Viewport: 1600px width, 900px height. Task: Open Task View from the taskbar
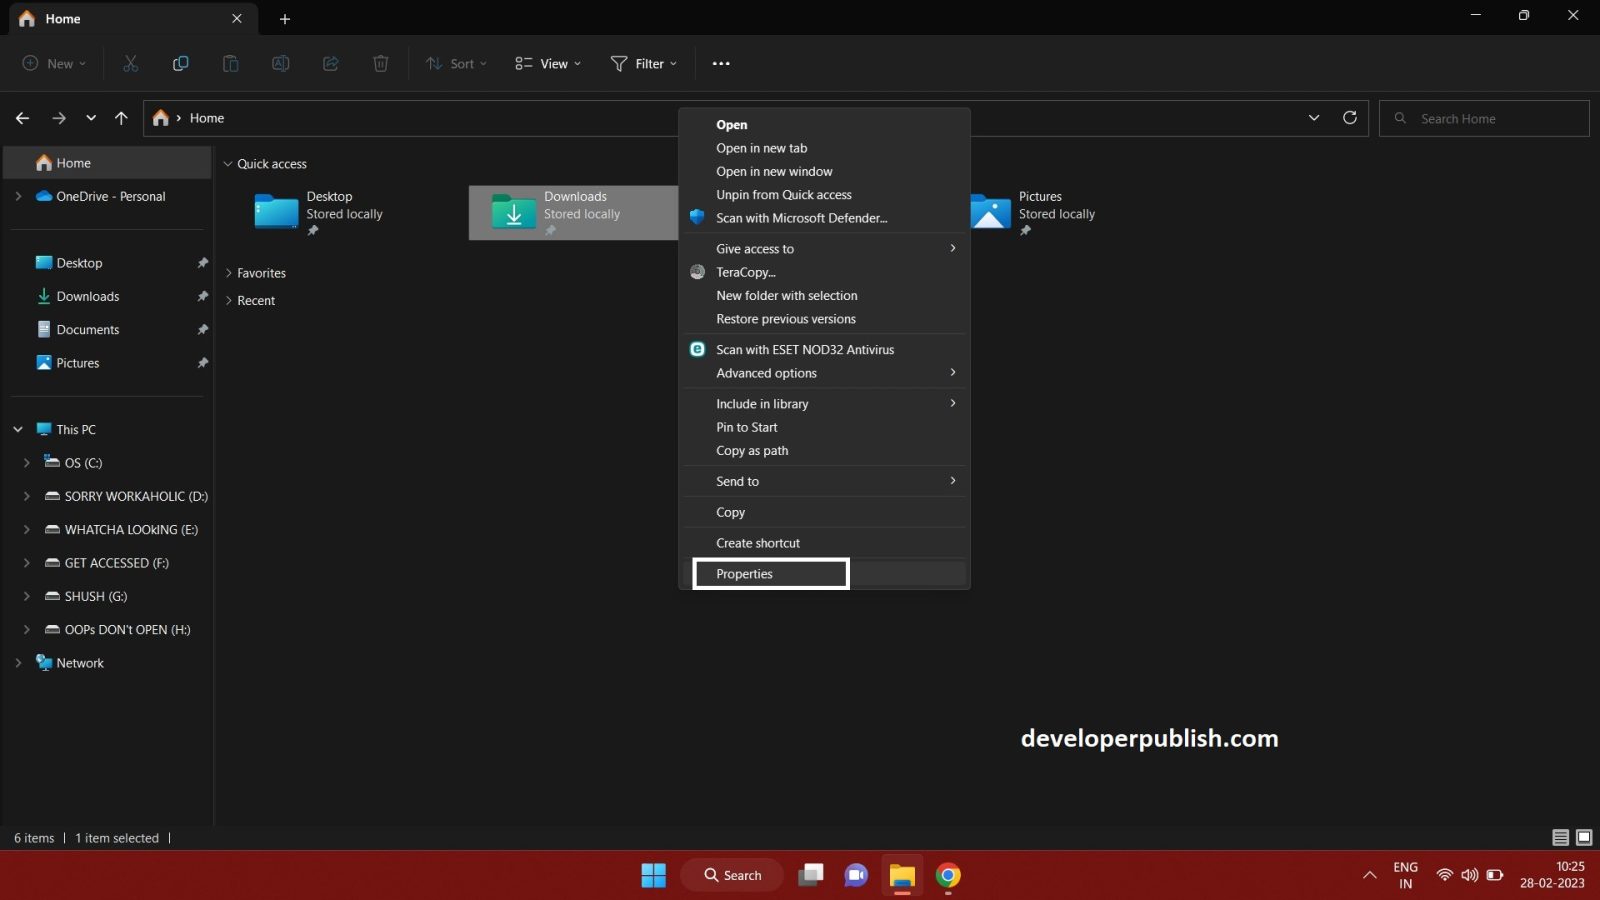pos(810,874)
